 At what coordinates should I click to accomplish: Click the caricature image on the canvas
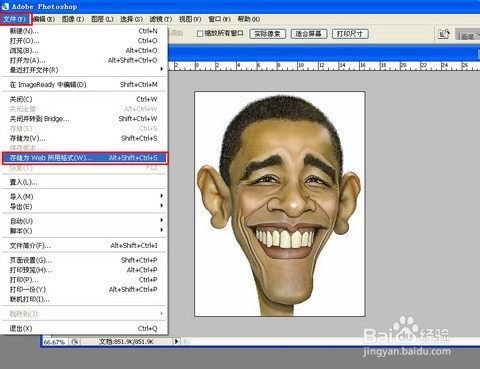[x=280, y=204]
